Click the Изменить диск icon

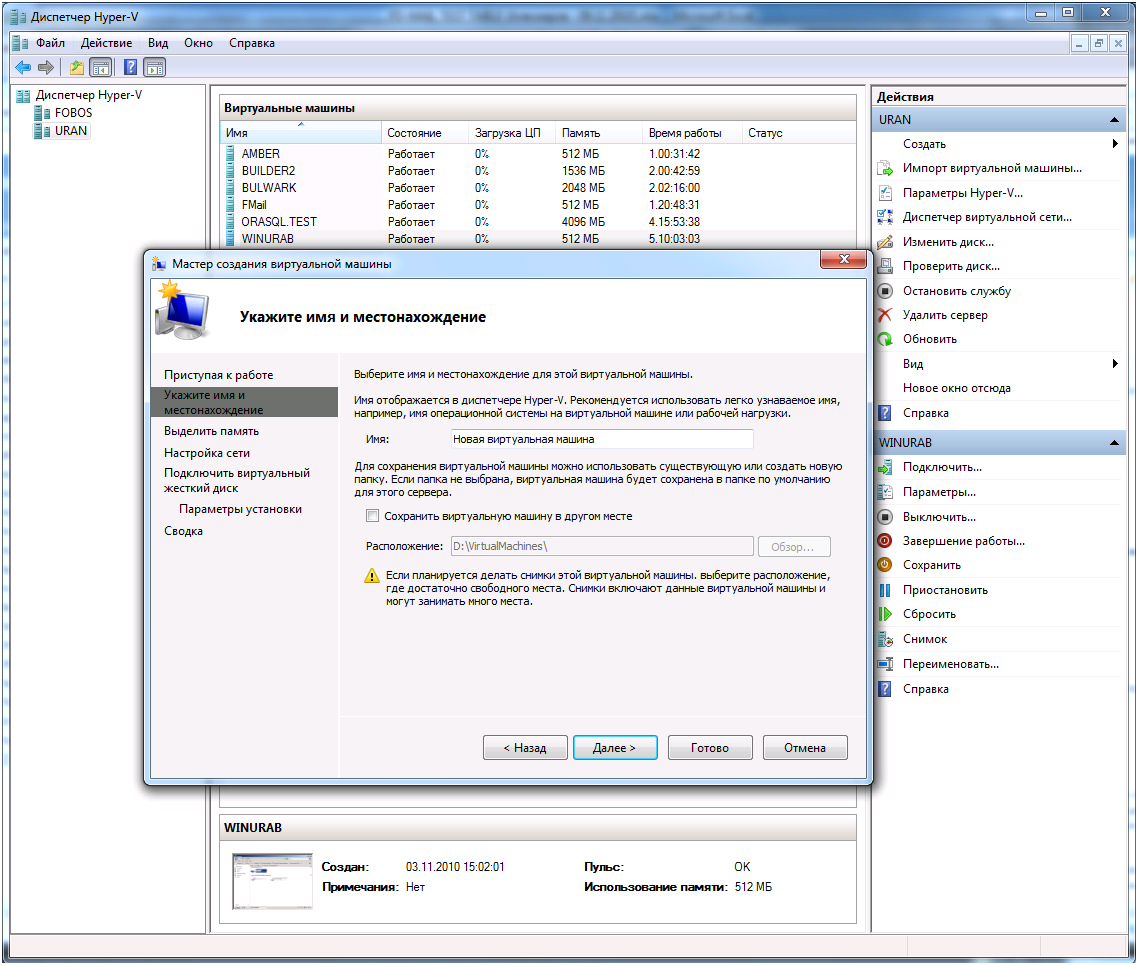(885, 242)
